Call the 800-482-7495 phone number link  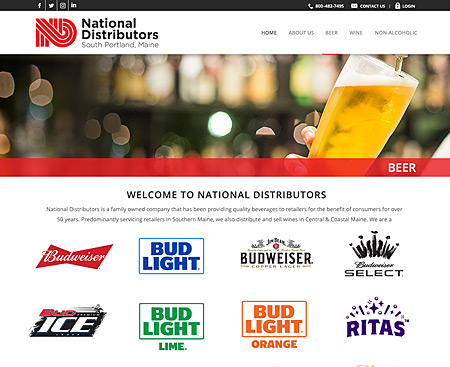click(329, 6)
